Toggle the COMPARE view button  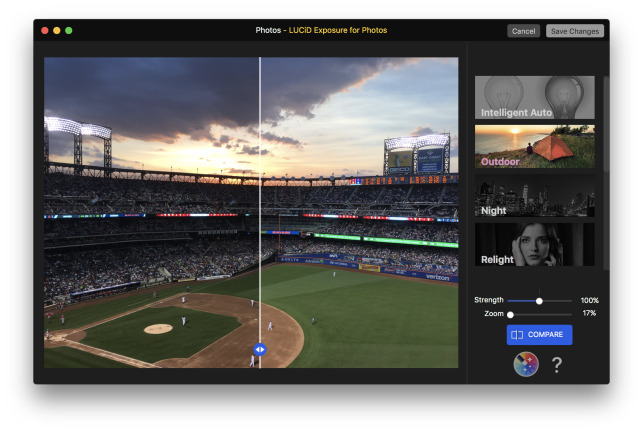pos(539,334)
